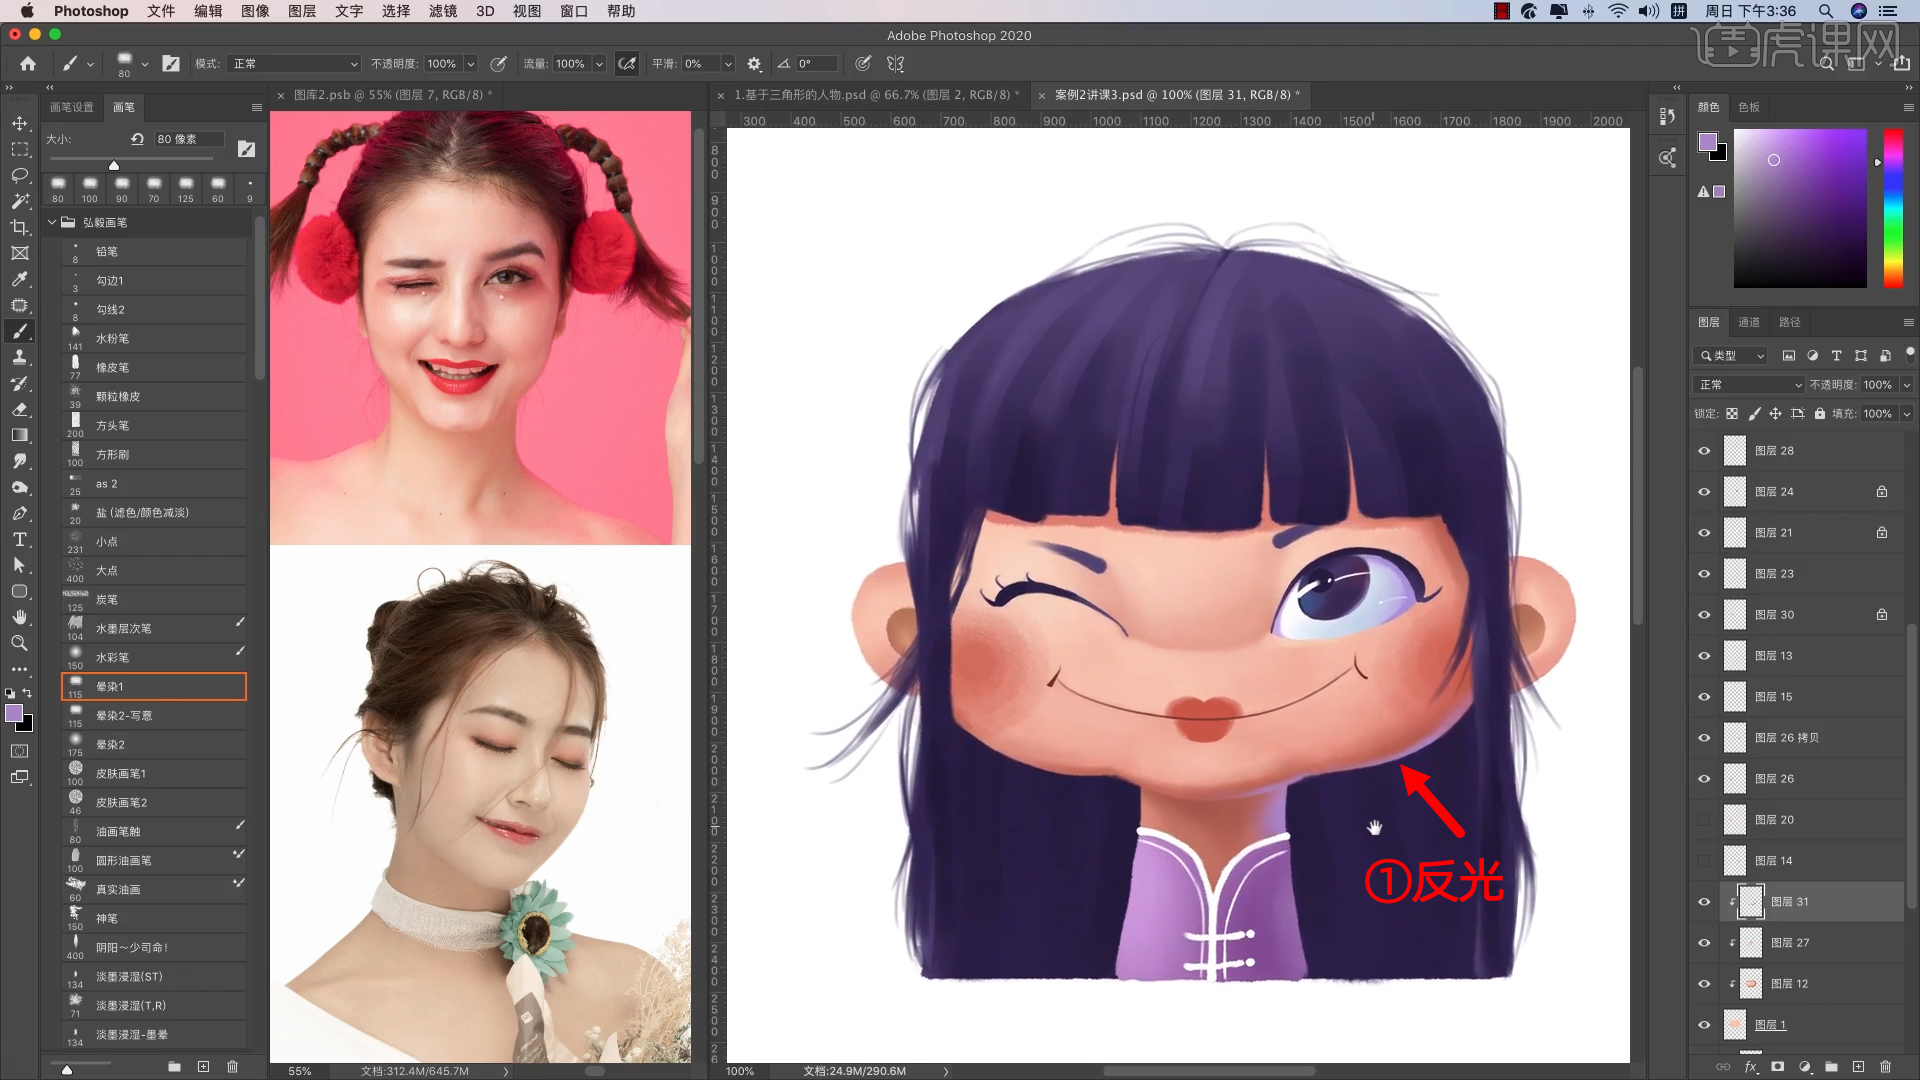Hide layer 图层 13
The height and width of the screenshot is (1080, 1920).
point(1704,656)
